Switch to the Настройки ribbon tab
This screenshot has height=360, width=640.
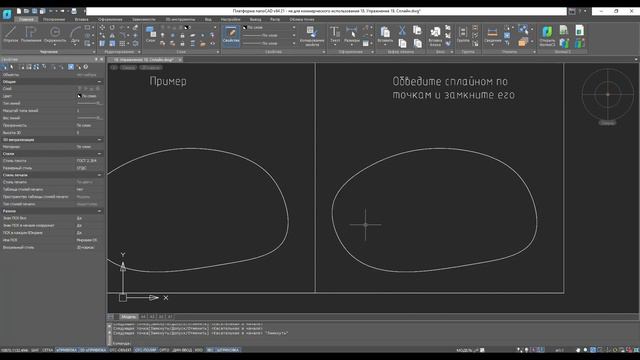pos(231,19)
